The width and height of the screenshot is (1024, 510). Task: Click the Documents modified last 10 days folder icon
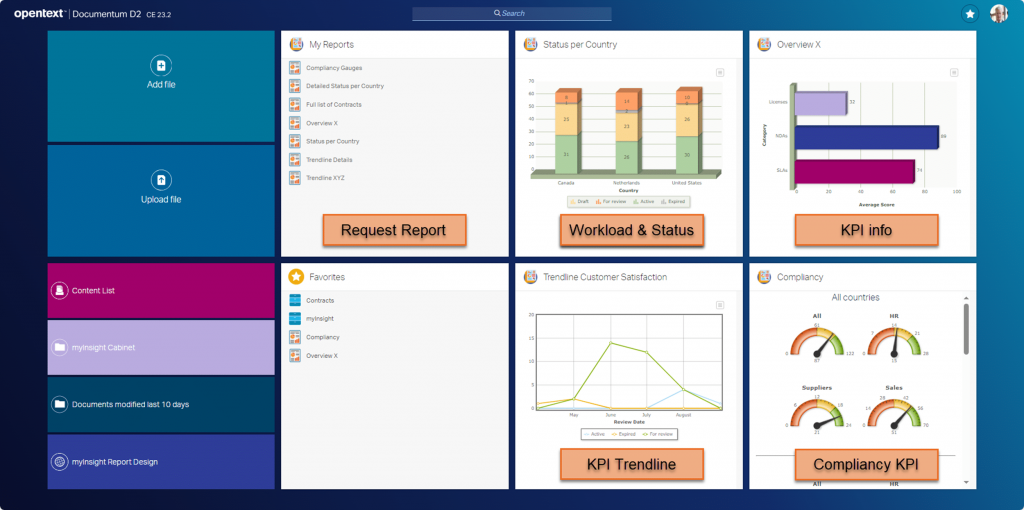59,404
